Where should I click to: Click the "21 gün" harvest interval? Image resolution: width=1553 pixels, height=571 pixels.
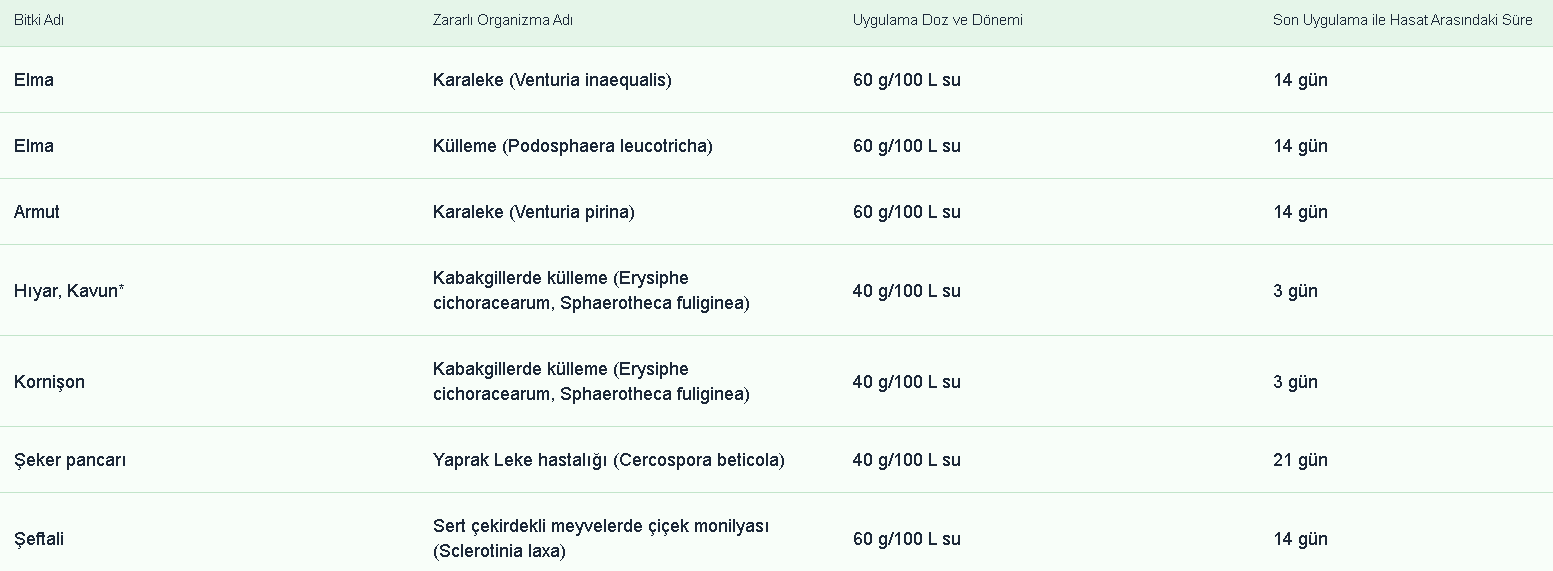pyautogui.click(x=1300, y=460)
